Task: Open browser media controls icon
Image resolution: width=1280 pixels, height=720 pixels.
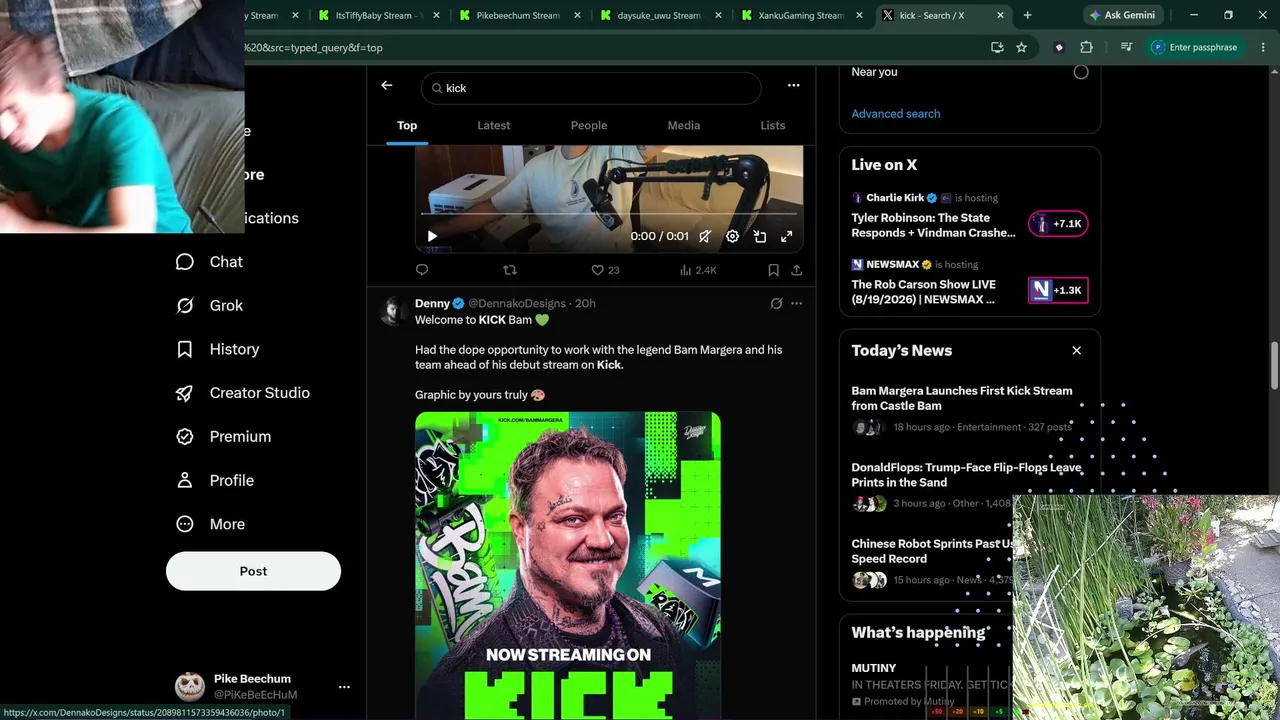Action: 1126,47
